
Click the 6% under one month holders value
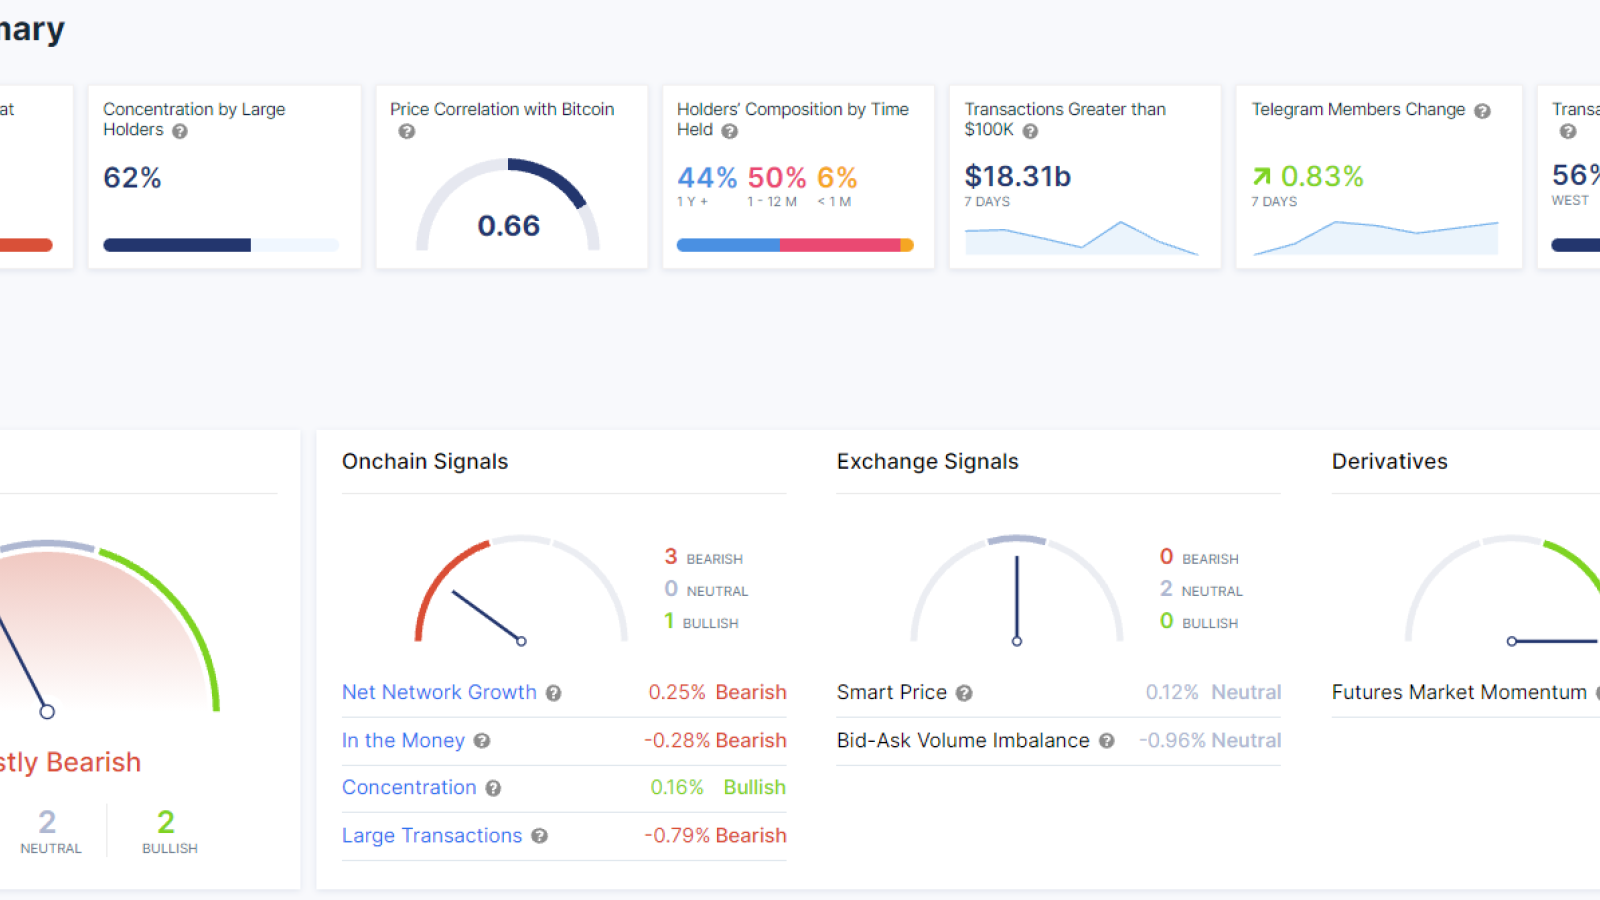click(837, 178)
